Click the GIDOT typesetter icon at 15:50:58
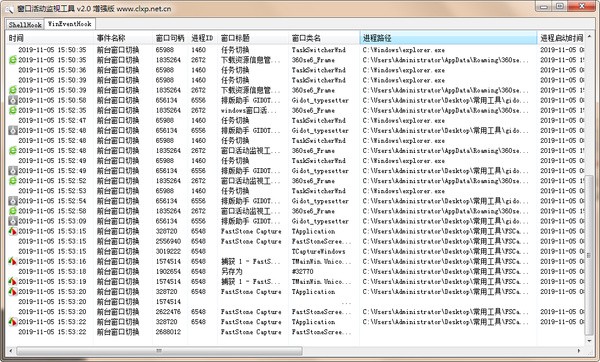The width and height of the screenshot is (600, 362). tap(13, 100)
